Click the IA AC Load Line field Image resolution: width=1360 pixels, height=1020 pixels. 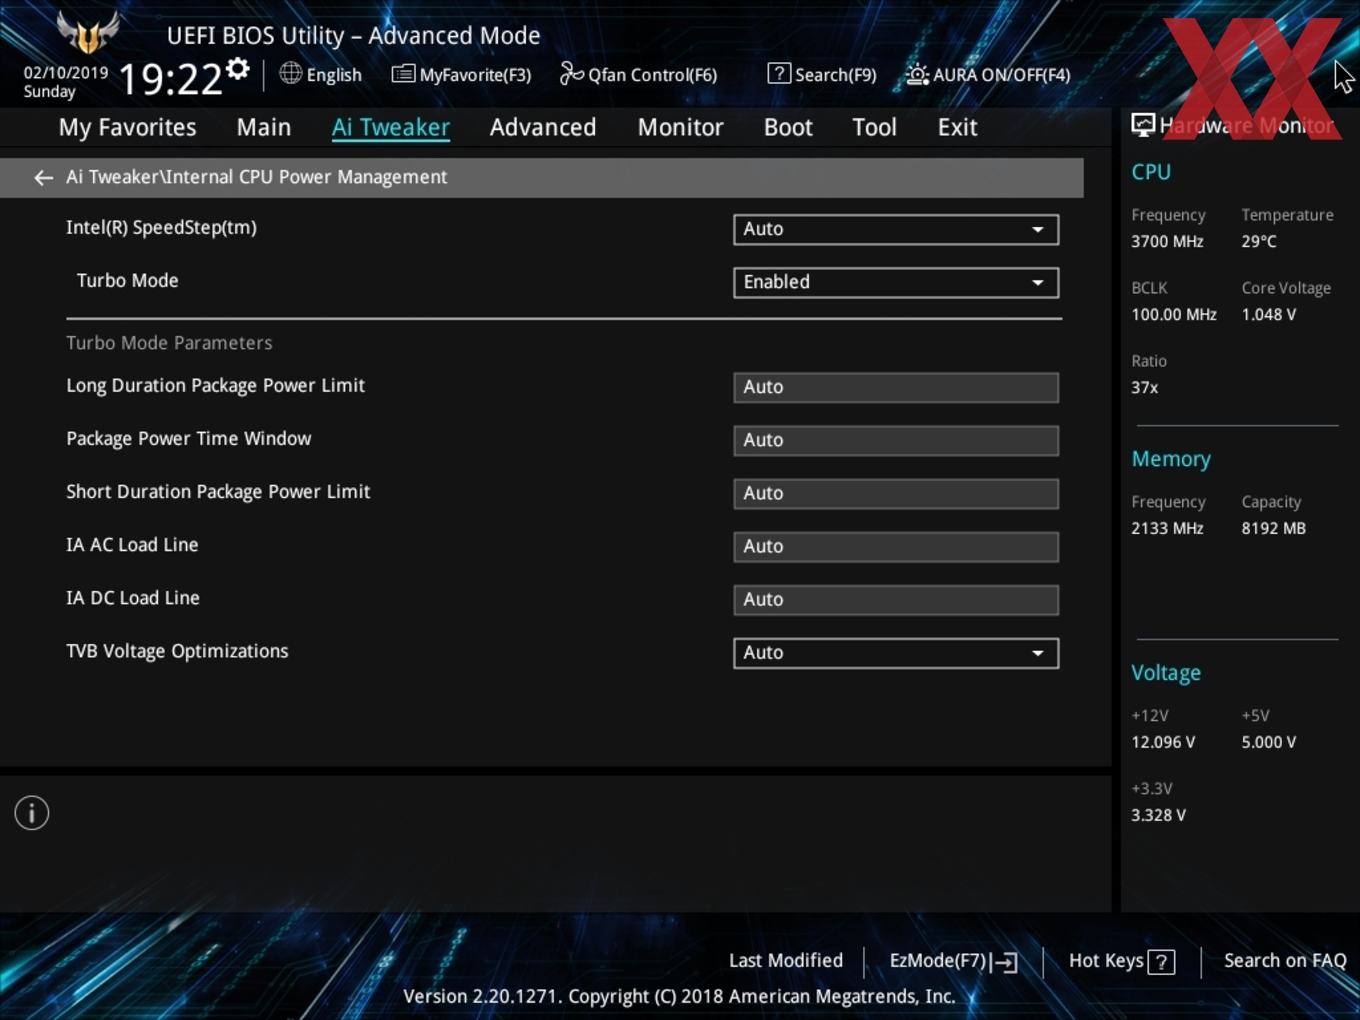pos(896,546)
